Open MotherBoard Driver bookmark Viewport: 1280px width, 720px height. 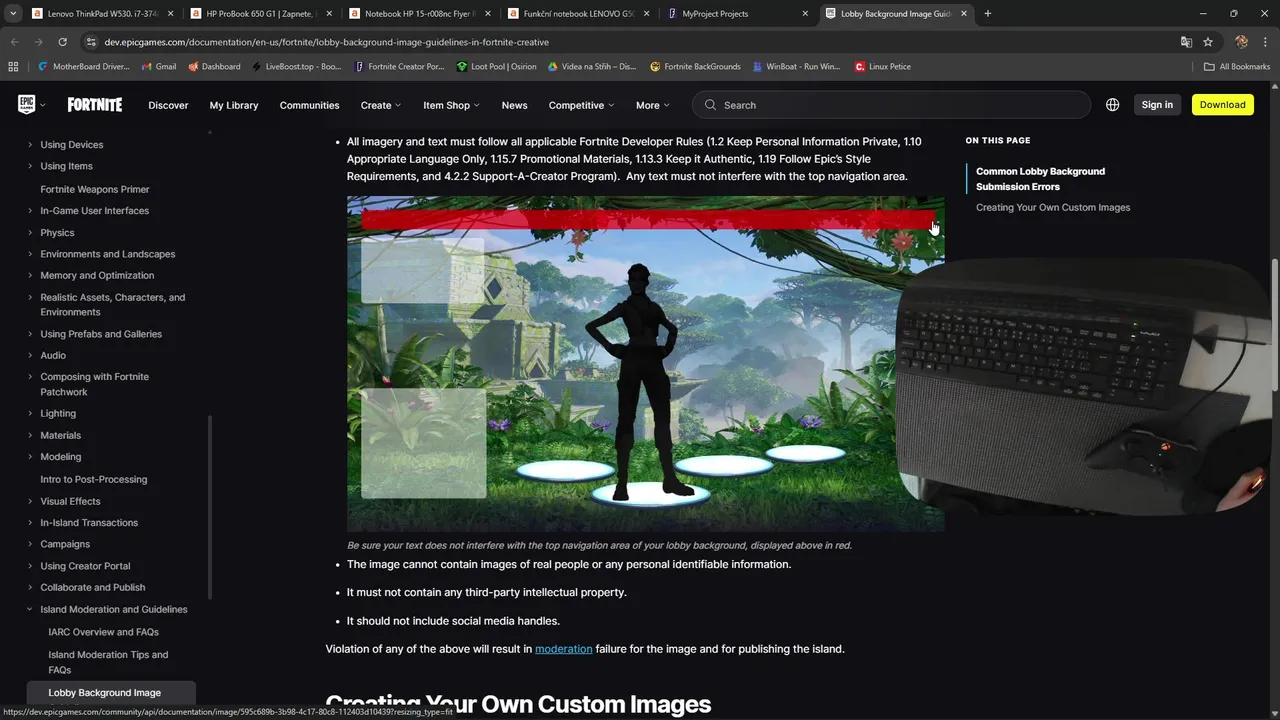[x=83, y=67]
